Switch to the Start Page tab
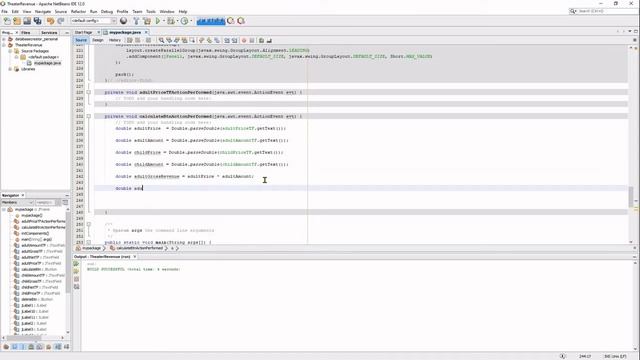The height and width of the screenshot is (360, 640). click(x=84, y=32)
